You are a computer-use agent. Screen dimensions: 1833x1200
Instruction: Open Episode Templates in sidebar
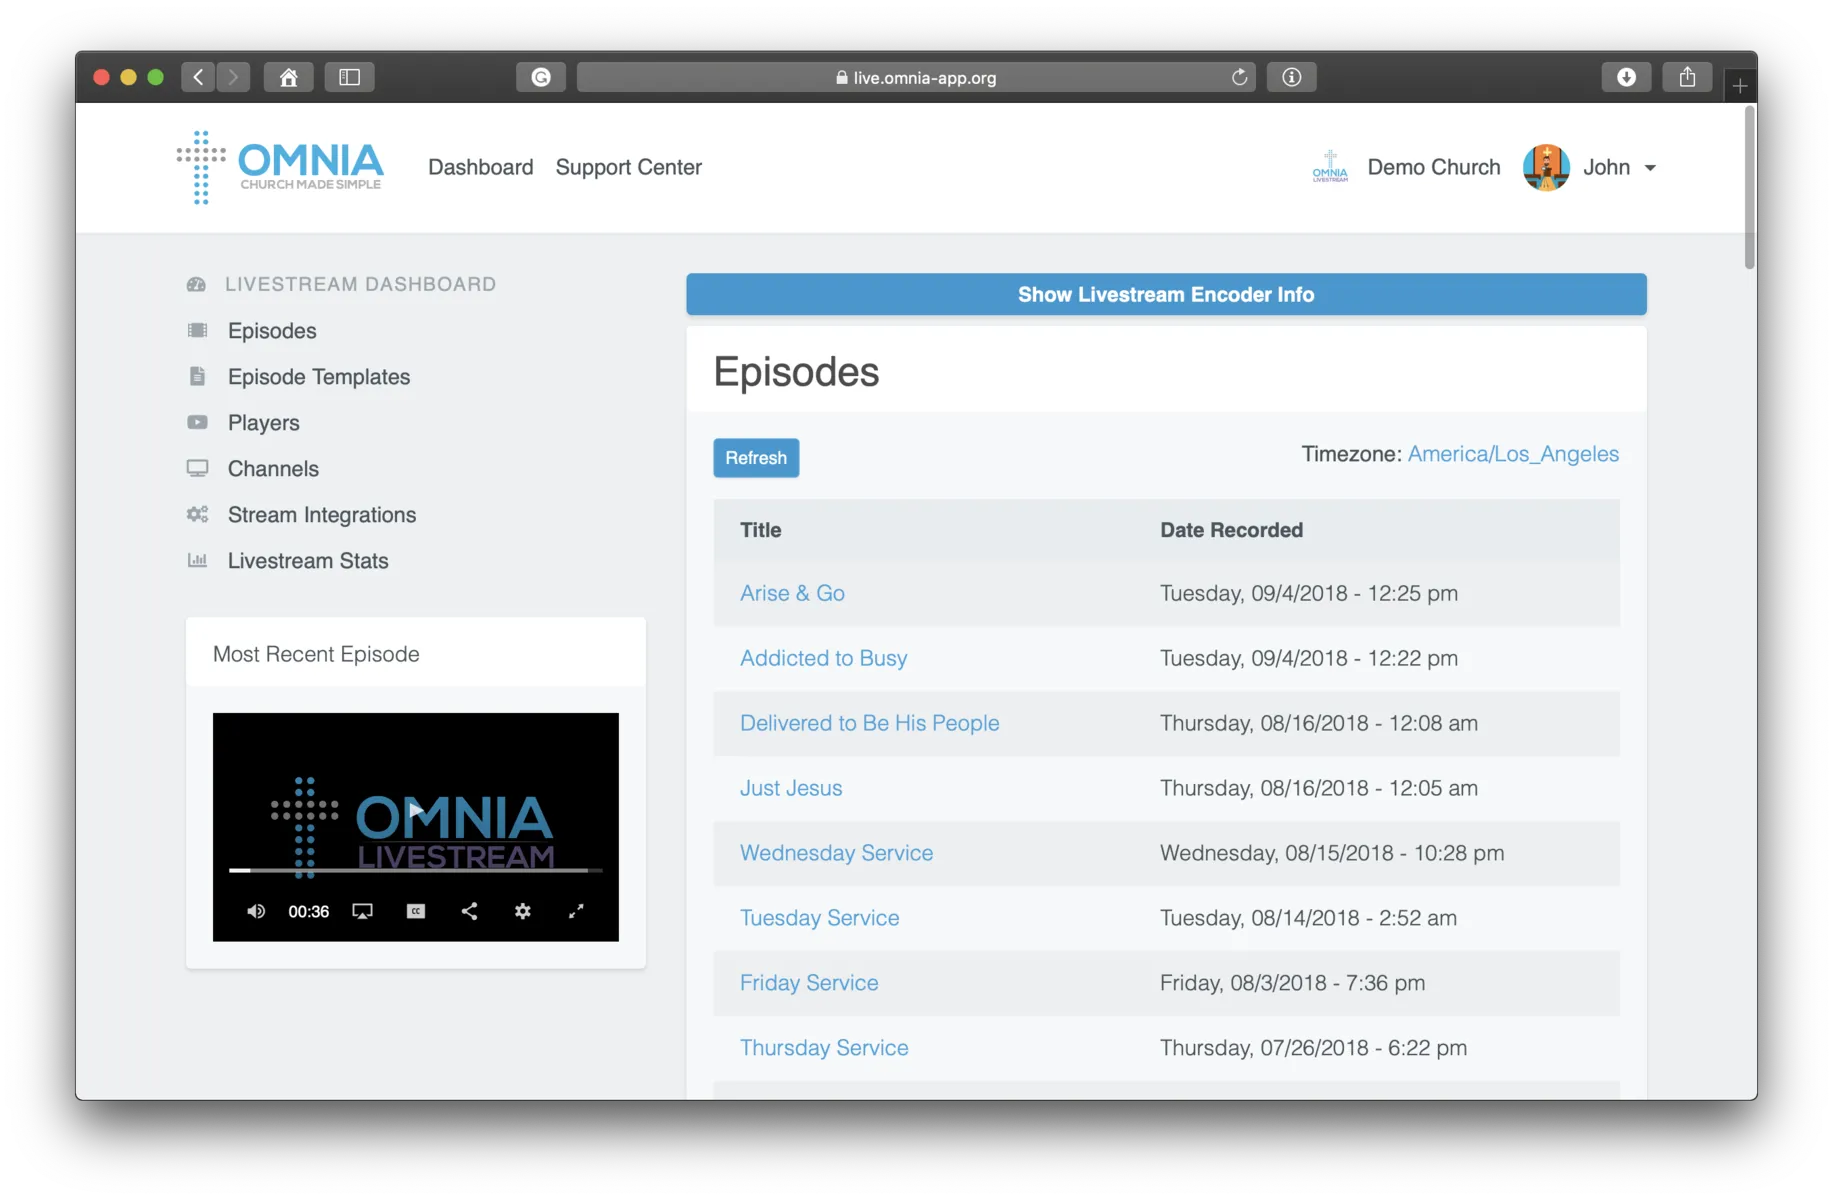click(x=318, y=377)
